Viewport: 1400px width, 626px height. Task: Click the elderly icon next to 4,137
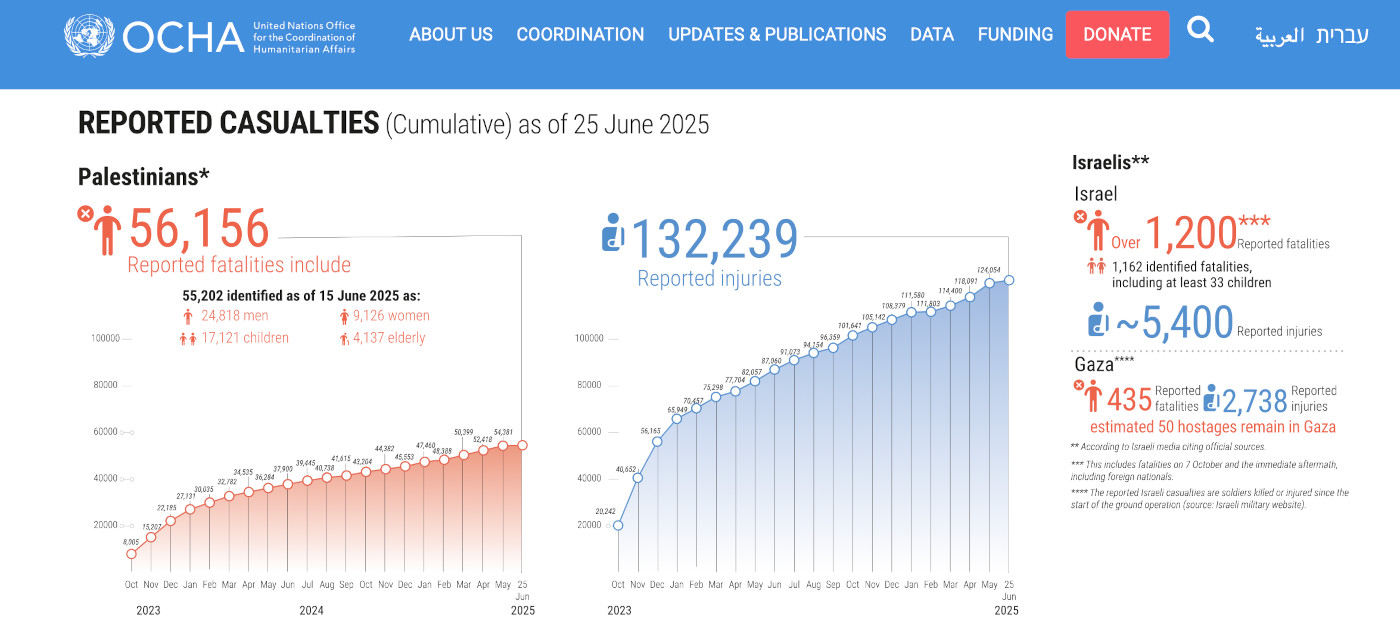pos(344,339)
